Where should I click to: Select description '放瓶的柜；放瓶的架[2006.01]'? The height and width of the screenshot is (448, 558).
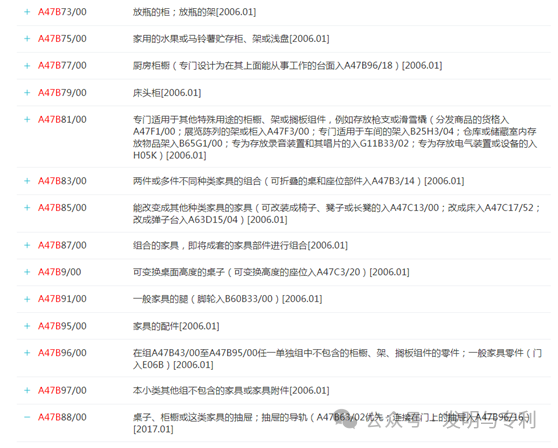pyautogui.click(x=194, y=12)
